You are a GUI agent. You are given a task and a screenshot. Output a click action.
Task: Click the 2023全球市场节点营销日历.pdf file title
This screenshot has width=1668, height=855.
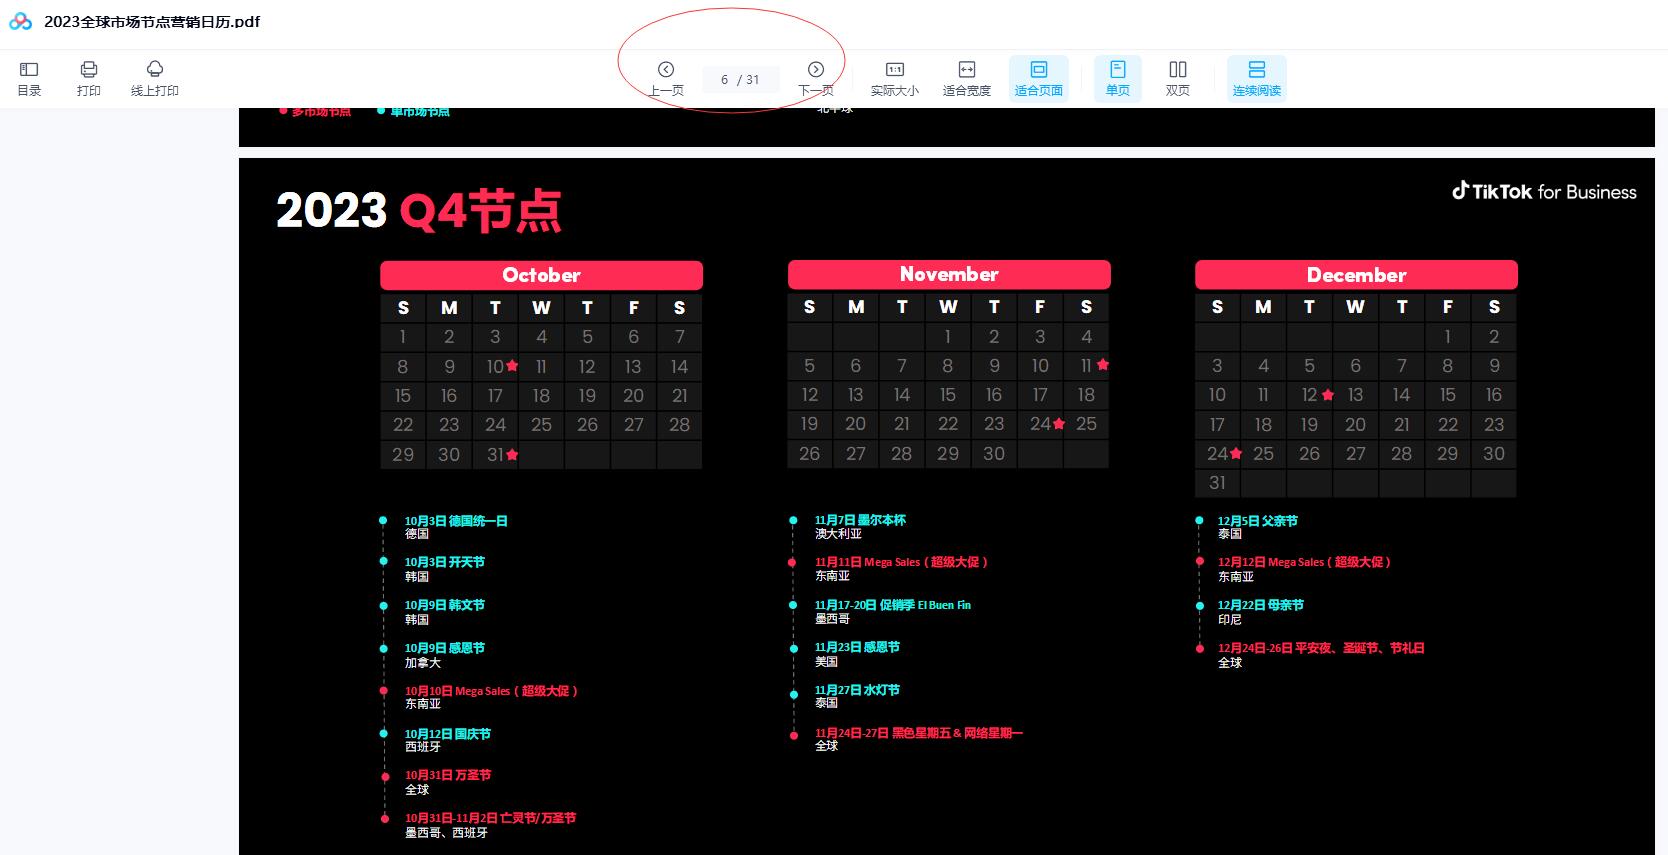[152, 22]
